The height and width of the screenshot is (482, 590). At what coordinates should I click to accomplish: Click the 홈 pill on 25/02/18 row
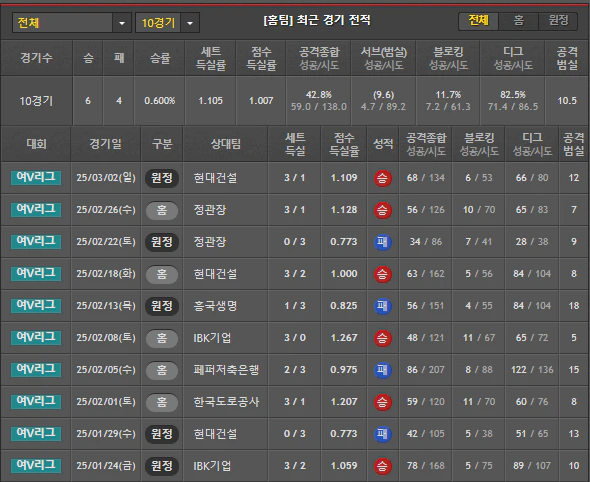coord(162,274)
